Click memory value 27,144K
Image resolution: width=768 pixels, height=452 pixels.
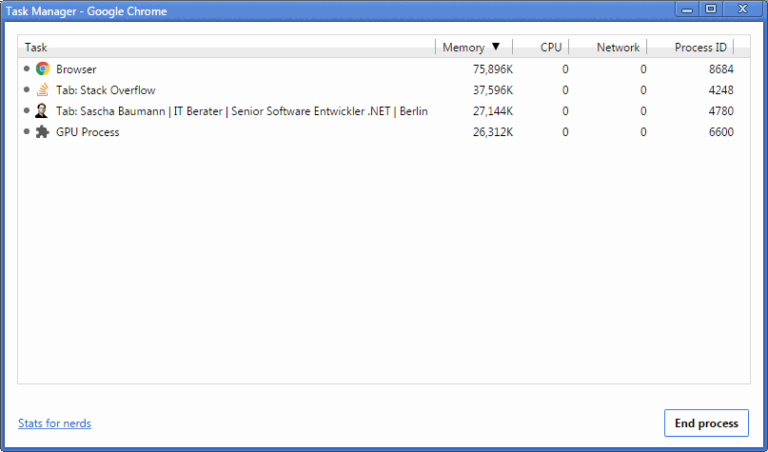tap(493, 111)
